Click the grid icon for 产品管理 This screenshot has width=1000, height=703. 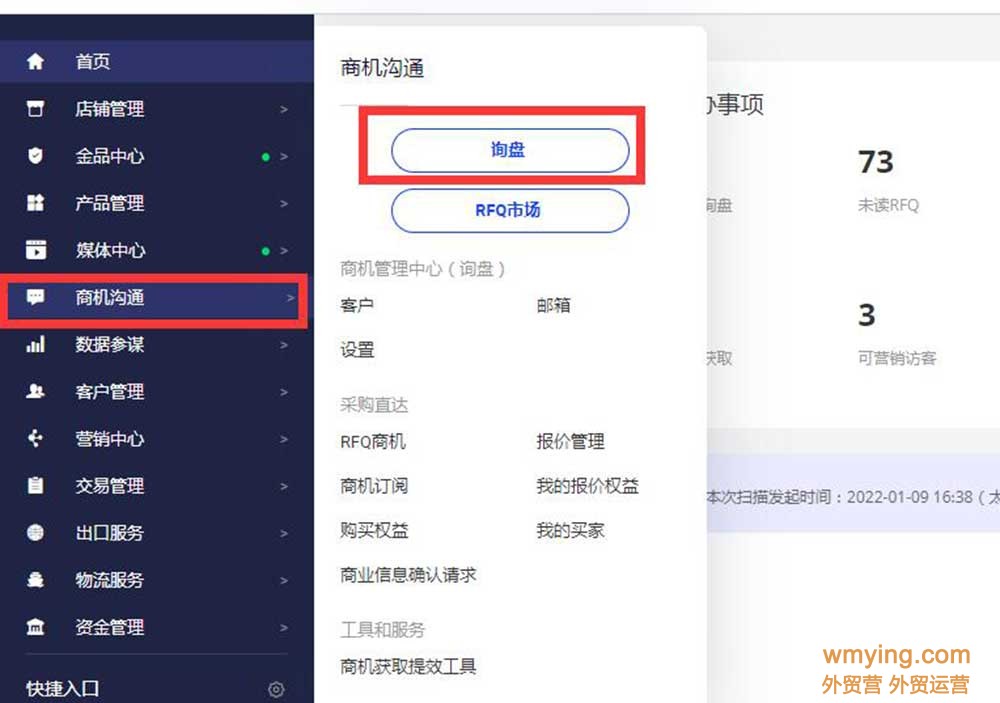coord(35,203)
